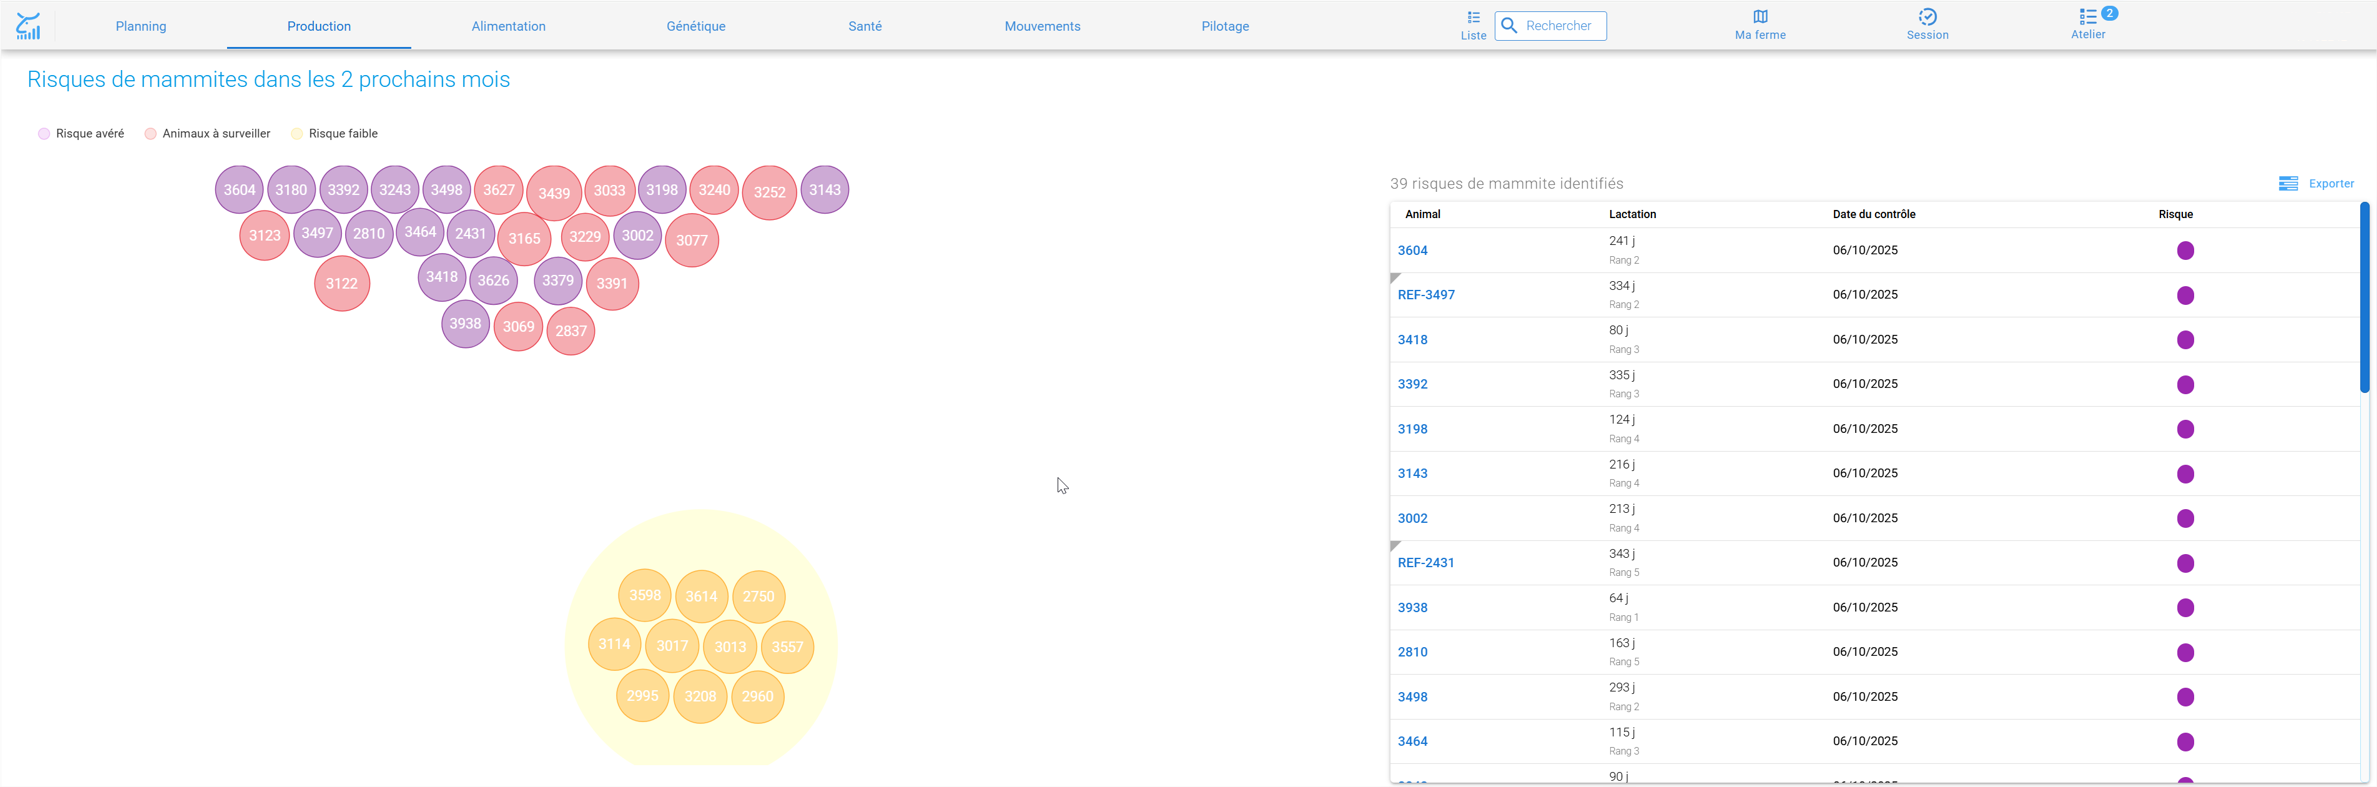This screenshot has height=787, width=2377.
Task: Click the Exporter table icon
Action: tap(2288, 184)
